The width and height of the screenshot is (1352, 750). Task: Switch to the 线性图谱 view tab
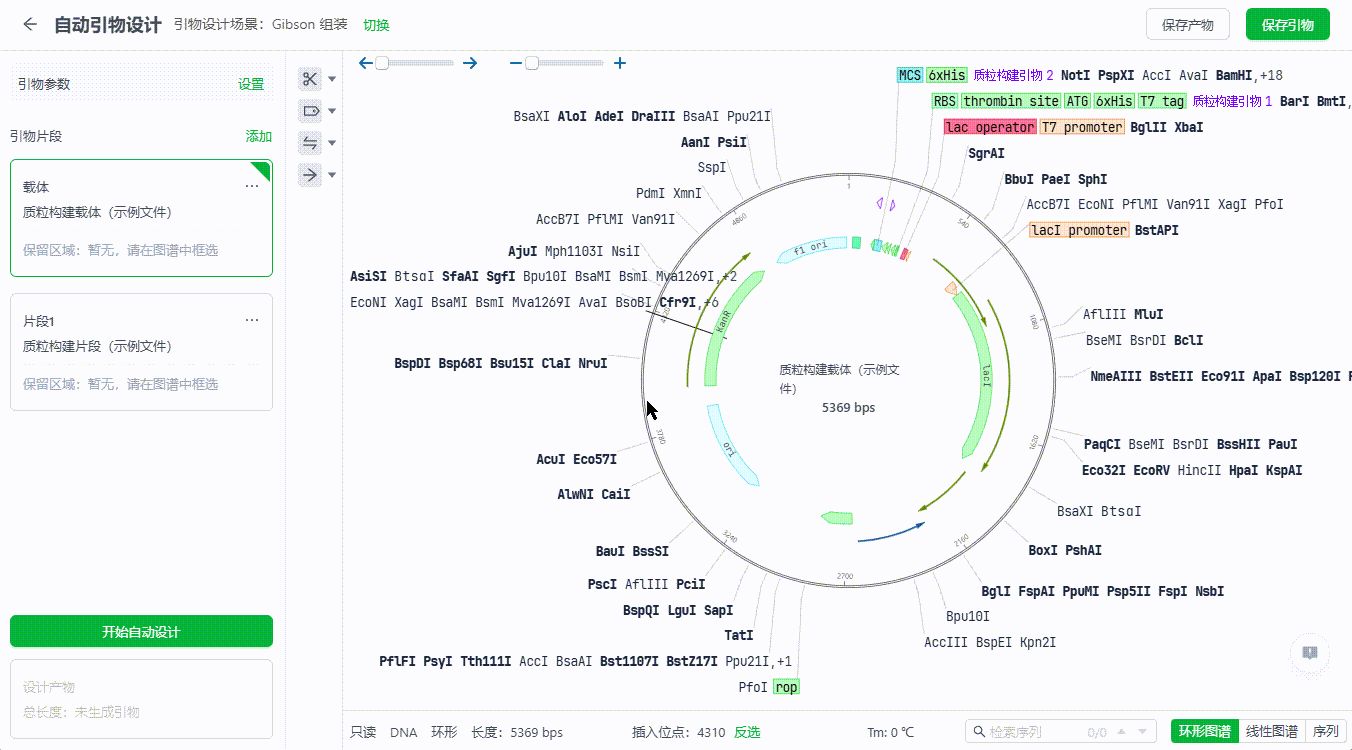click(x=1271, y=731)
